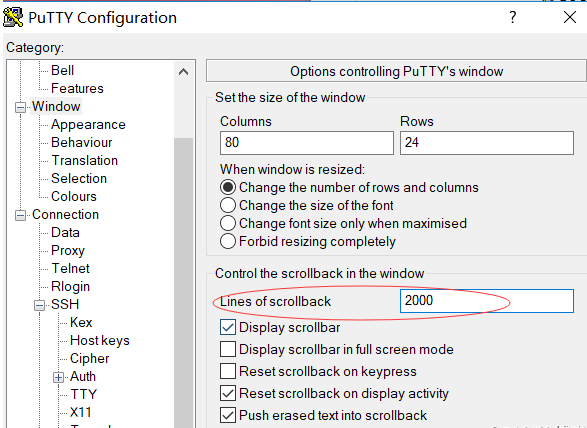Image resolution: width=587 pixels, height=428 pixels.
Task: Open the Appearance category
Action: click(x=88, y=124)
